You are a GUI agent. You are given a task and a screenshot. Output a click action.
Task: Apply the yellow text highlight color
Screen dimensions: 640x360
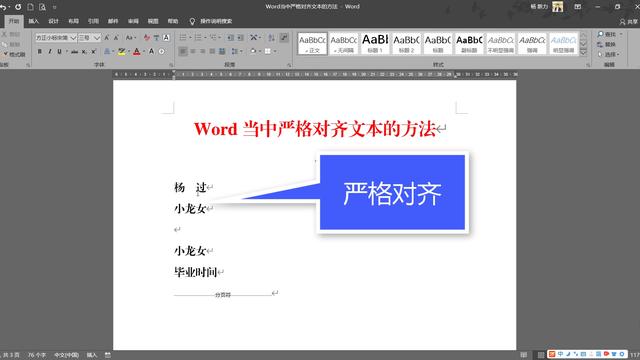tap(122, 51)
